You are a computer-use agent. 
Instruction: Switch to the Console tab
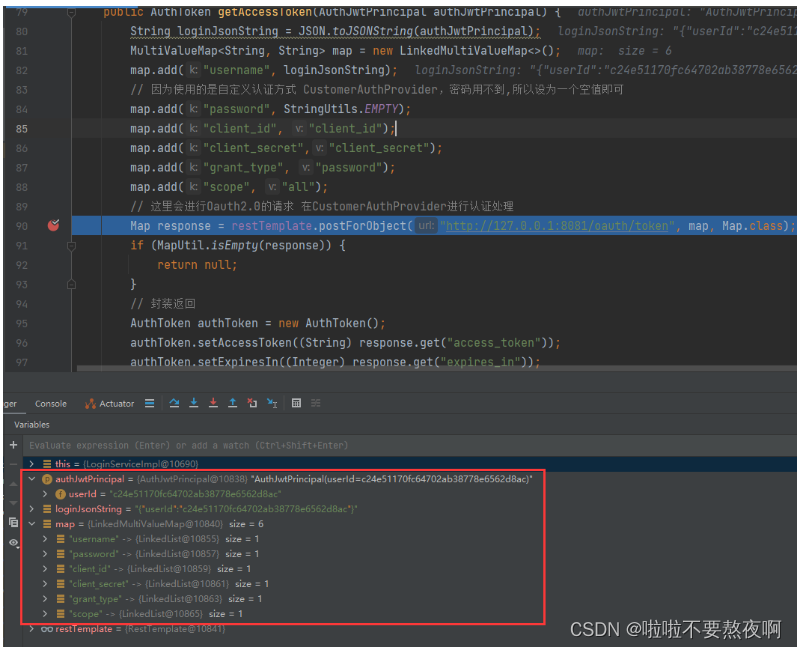pyautogui.click(x=50, y=404)
